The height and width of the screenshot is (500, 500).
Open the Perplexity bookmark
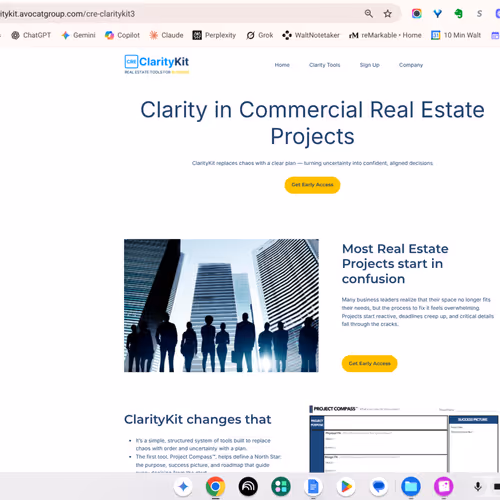point(214,35)
